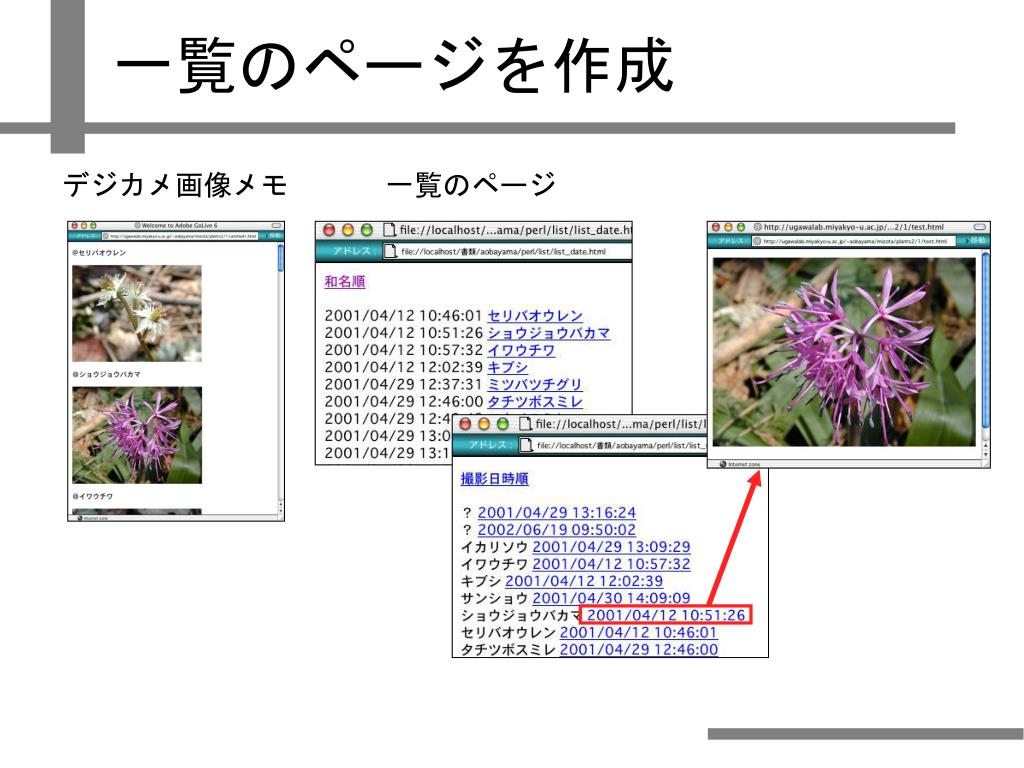Open イカリソウ date link 2001/04/29 13:09:29
The height and width of the screenshot is (768, 1024).
pos(611,547)
